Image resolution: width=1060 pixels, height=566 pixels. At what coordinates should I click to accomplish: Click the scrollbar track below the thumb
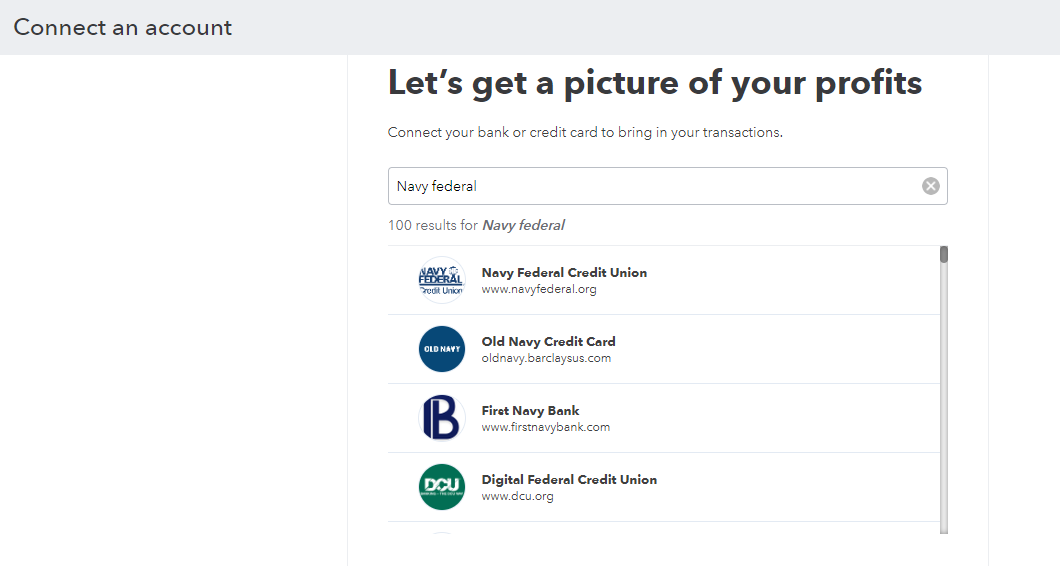(944, 399)
